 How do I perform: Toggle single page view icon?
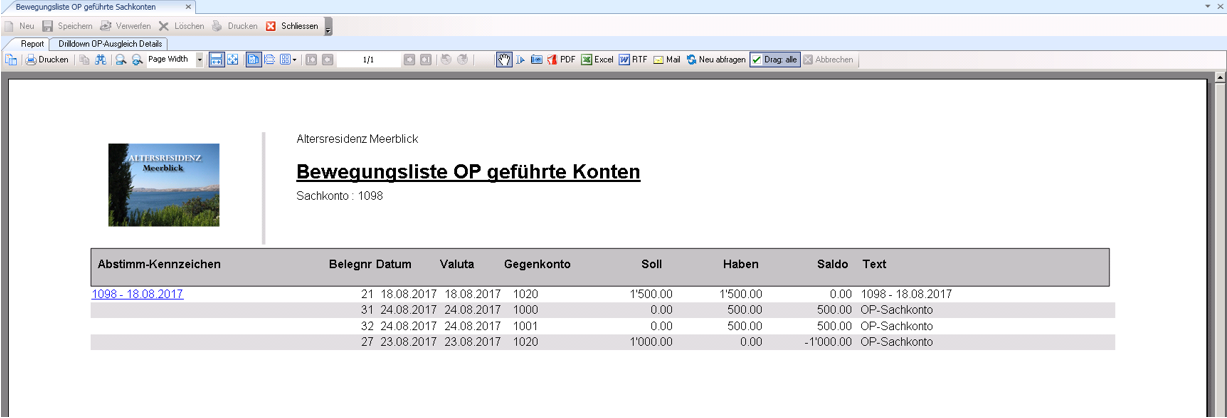click(x=253, y=60)
